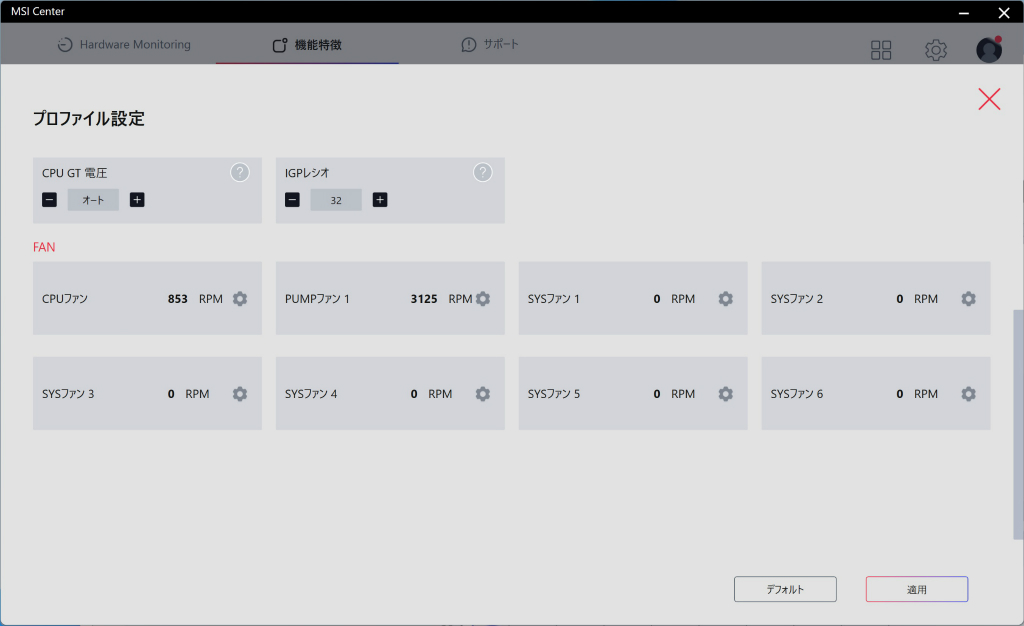The width and height of the screenshot is (1024, 626).
Task: Decrease CPU GT 電圧 with minus button
Action: click(x=50, y=200)
